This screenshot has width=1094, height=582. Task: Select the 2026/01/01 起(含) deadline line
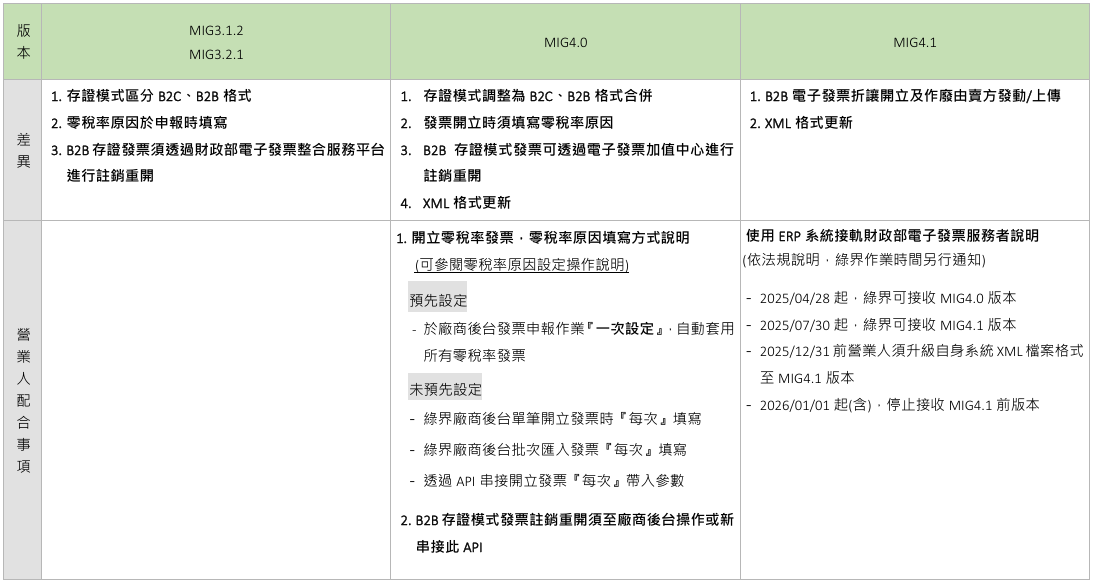[x=899, y=405]
